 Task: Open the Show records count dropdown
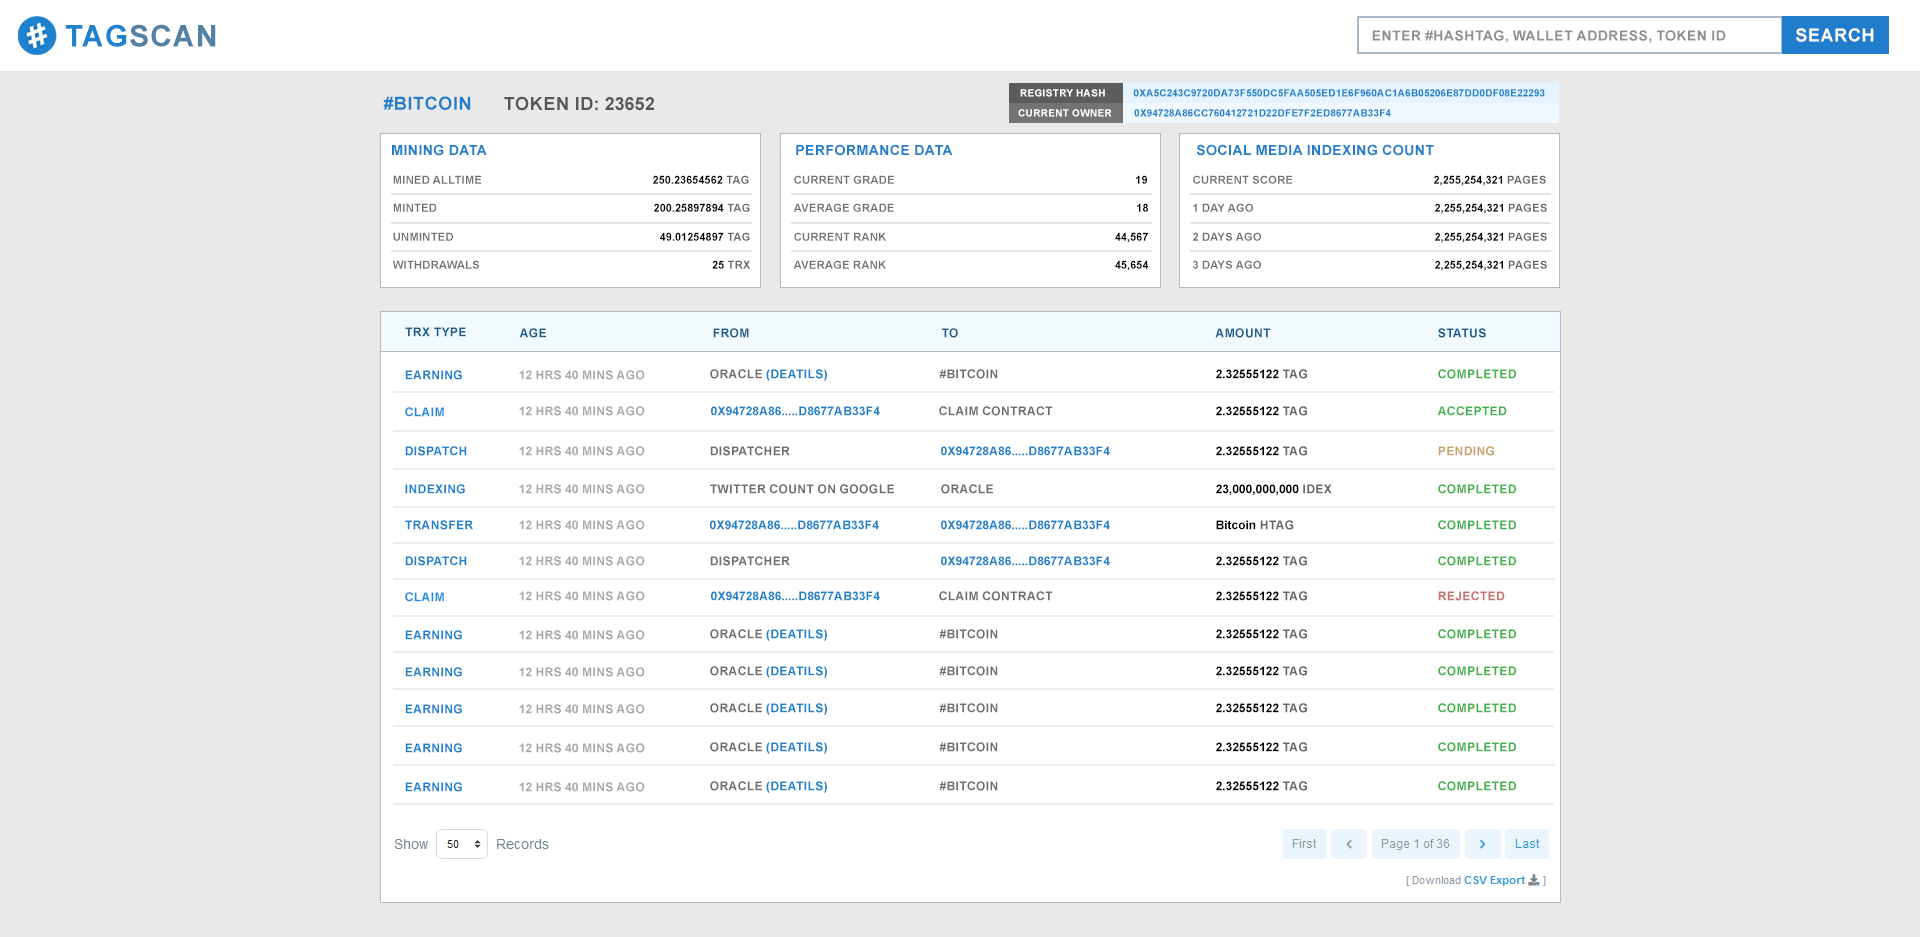pyautogui.click(x=462, y=844)
